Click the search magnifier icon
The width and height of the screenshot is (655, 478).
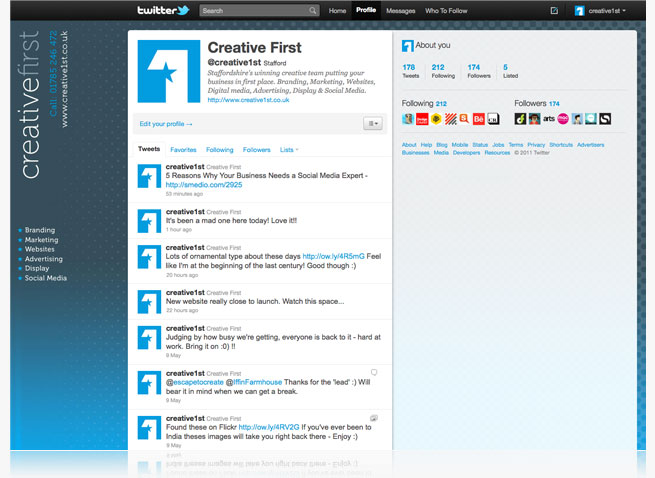tap(312, 10)
